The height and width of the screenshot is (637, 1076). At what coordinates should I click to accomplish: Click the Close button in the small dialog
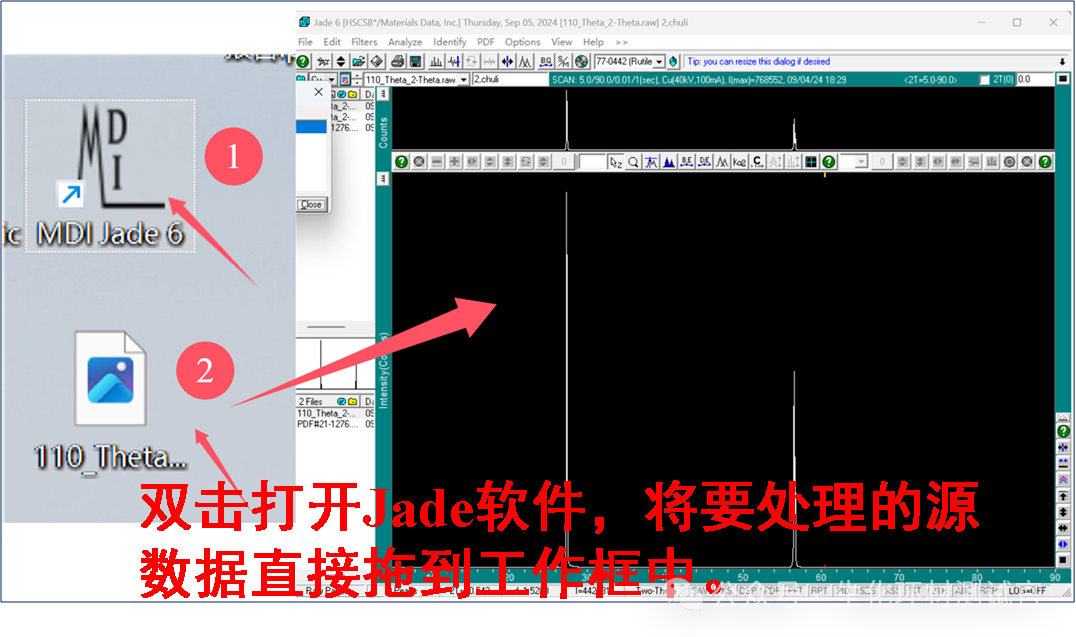pyautogui.click(x=311, y=205)
